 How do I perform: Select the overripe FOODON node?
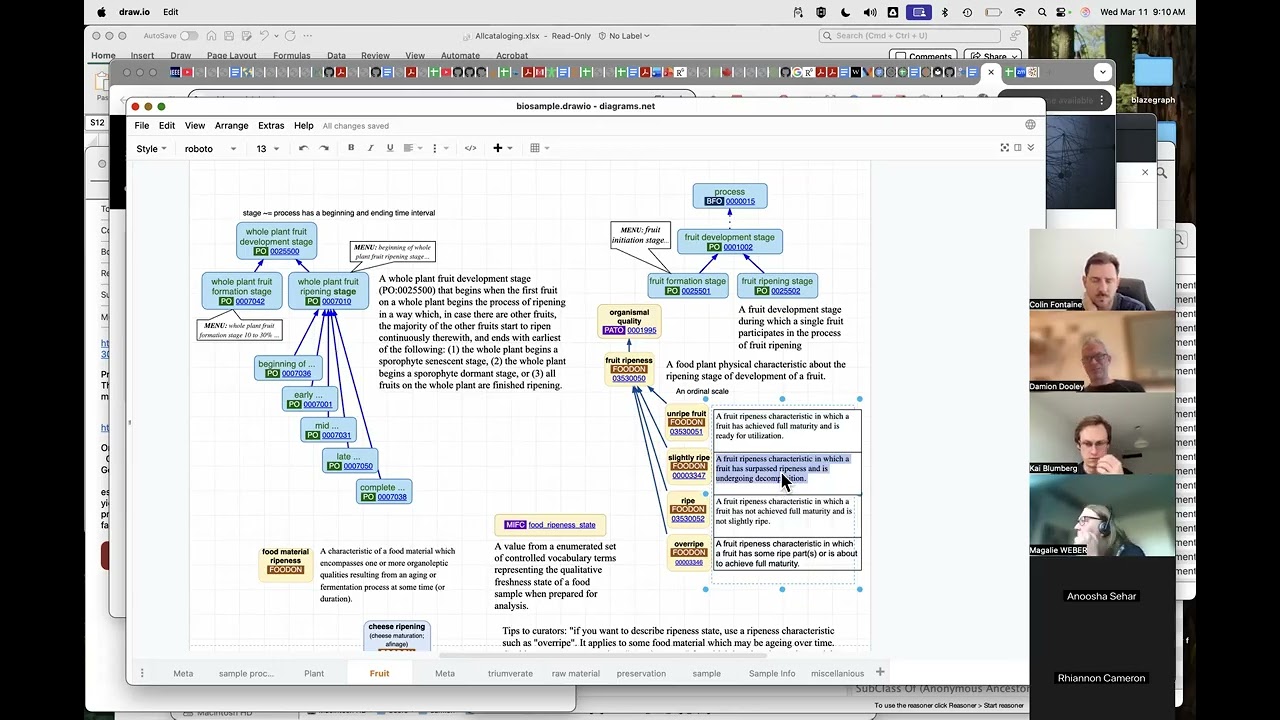[688, 553]
